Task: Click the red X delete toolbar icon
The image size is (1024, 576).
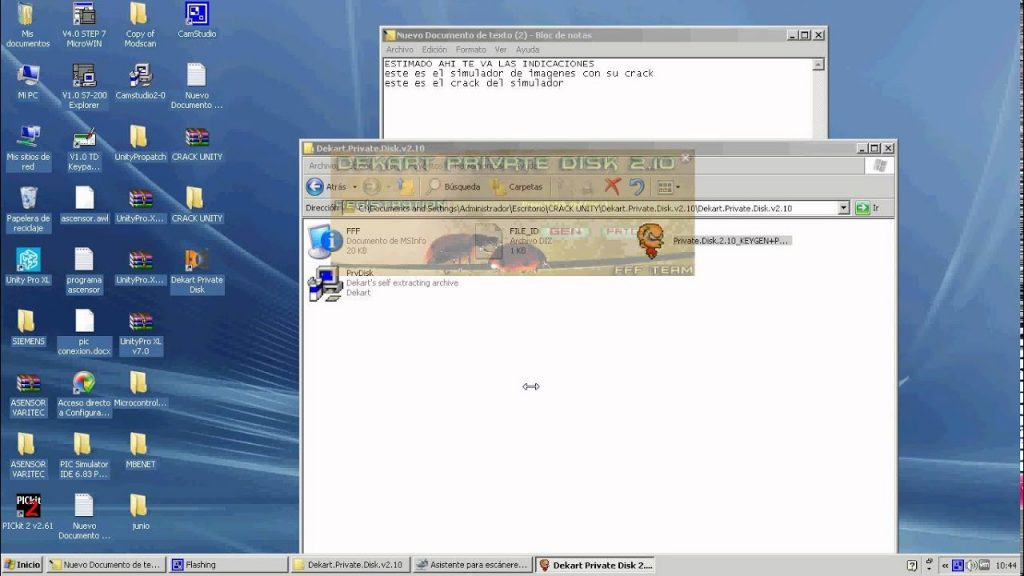Action: [612, 187]
